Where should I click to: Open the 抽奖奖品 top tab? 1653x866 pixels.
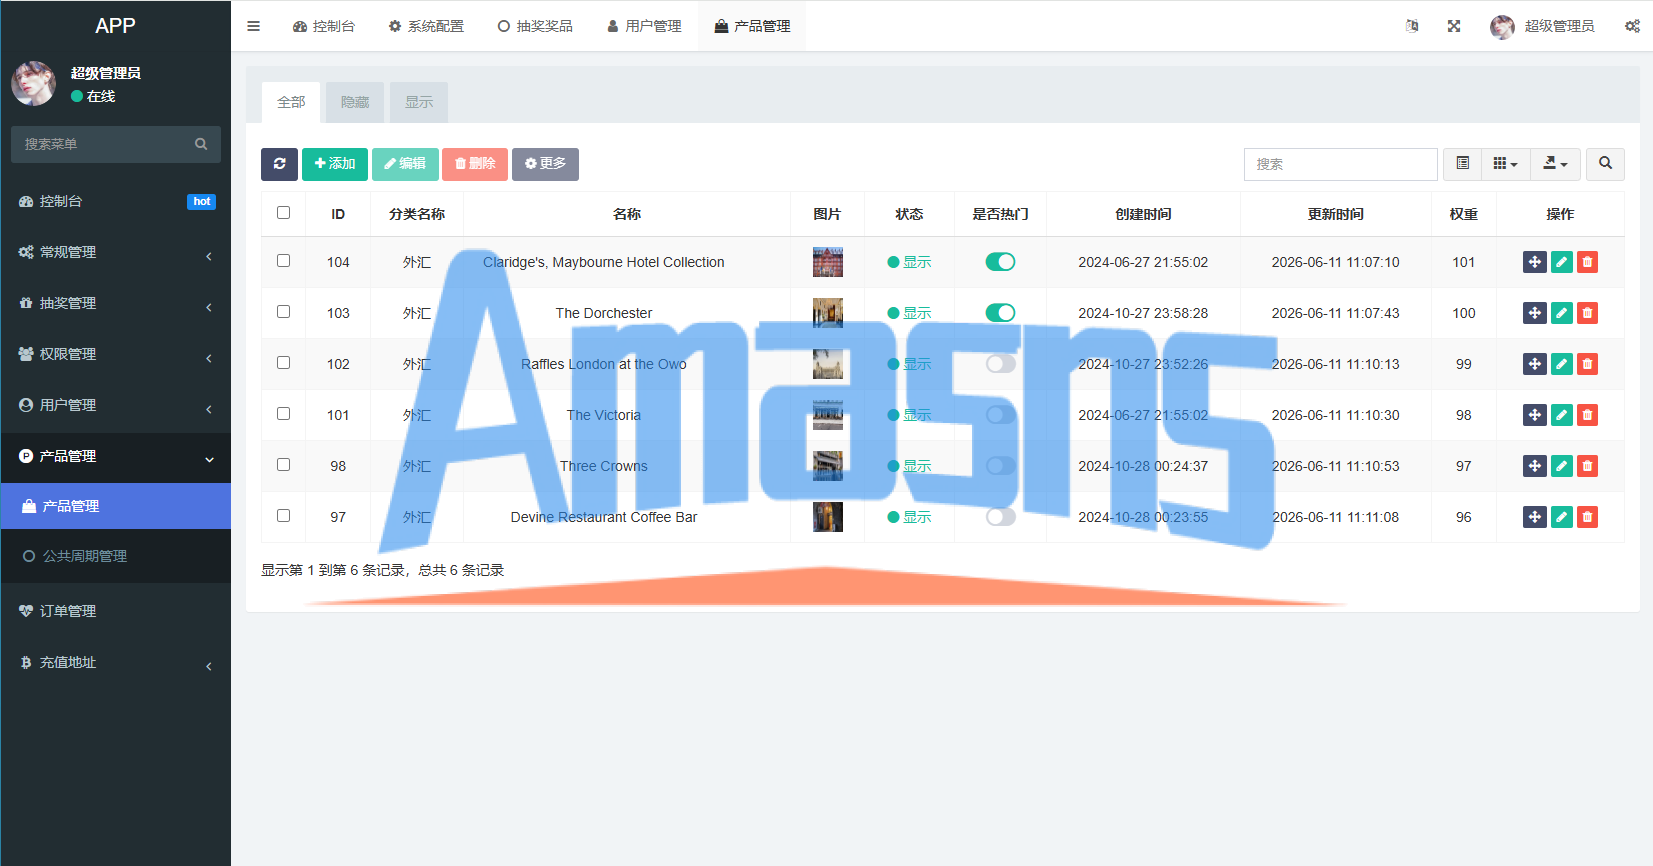(x=535, y=26)
